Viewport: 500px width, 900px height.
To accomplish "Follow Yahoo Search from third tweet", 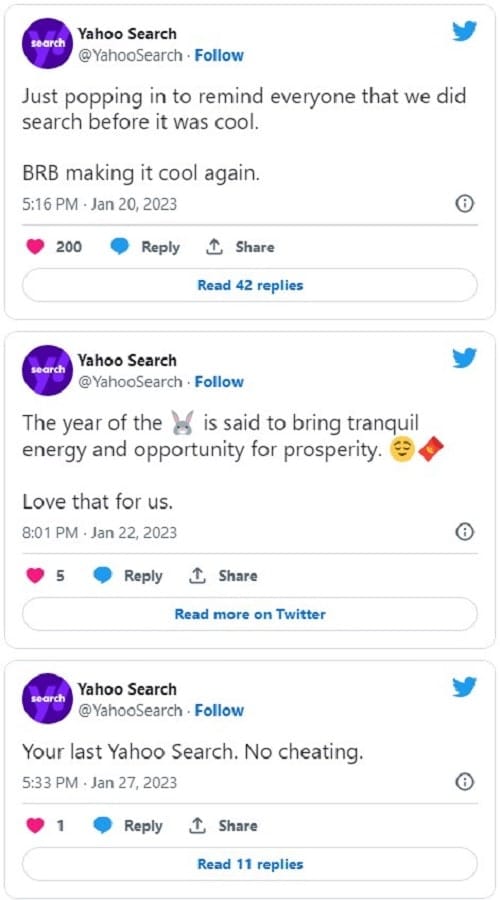I will 219,711.
